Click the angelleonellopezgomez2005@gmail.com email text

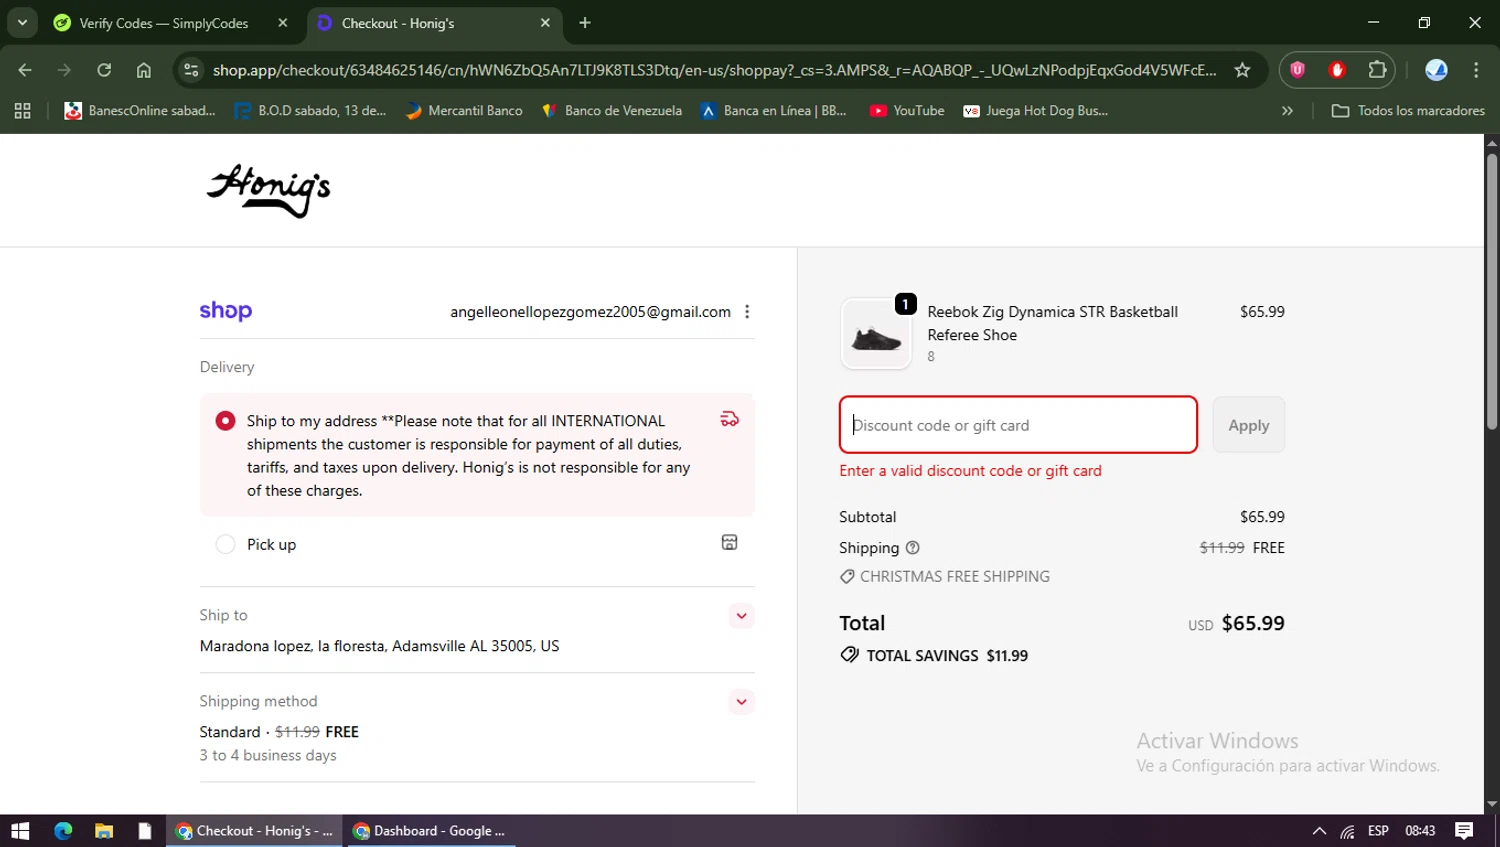pyautogui.click(x=590, y=312)
